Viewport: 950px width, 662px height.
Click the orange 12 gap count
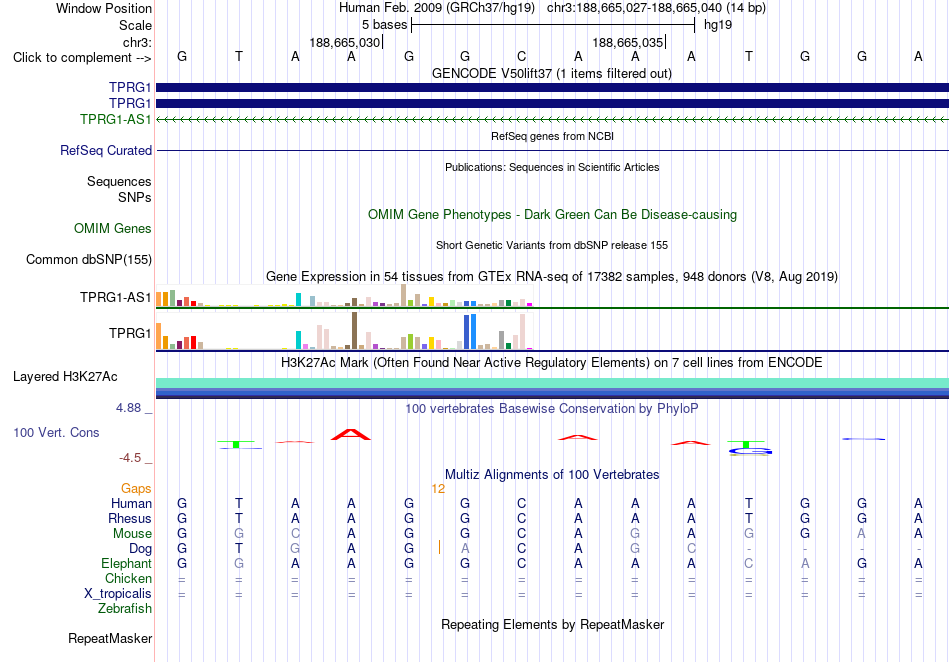[x=438, y=489]
